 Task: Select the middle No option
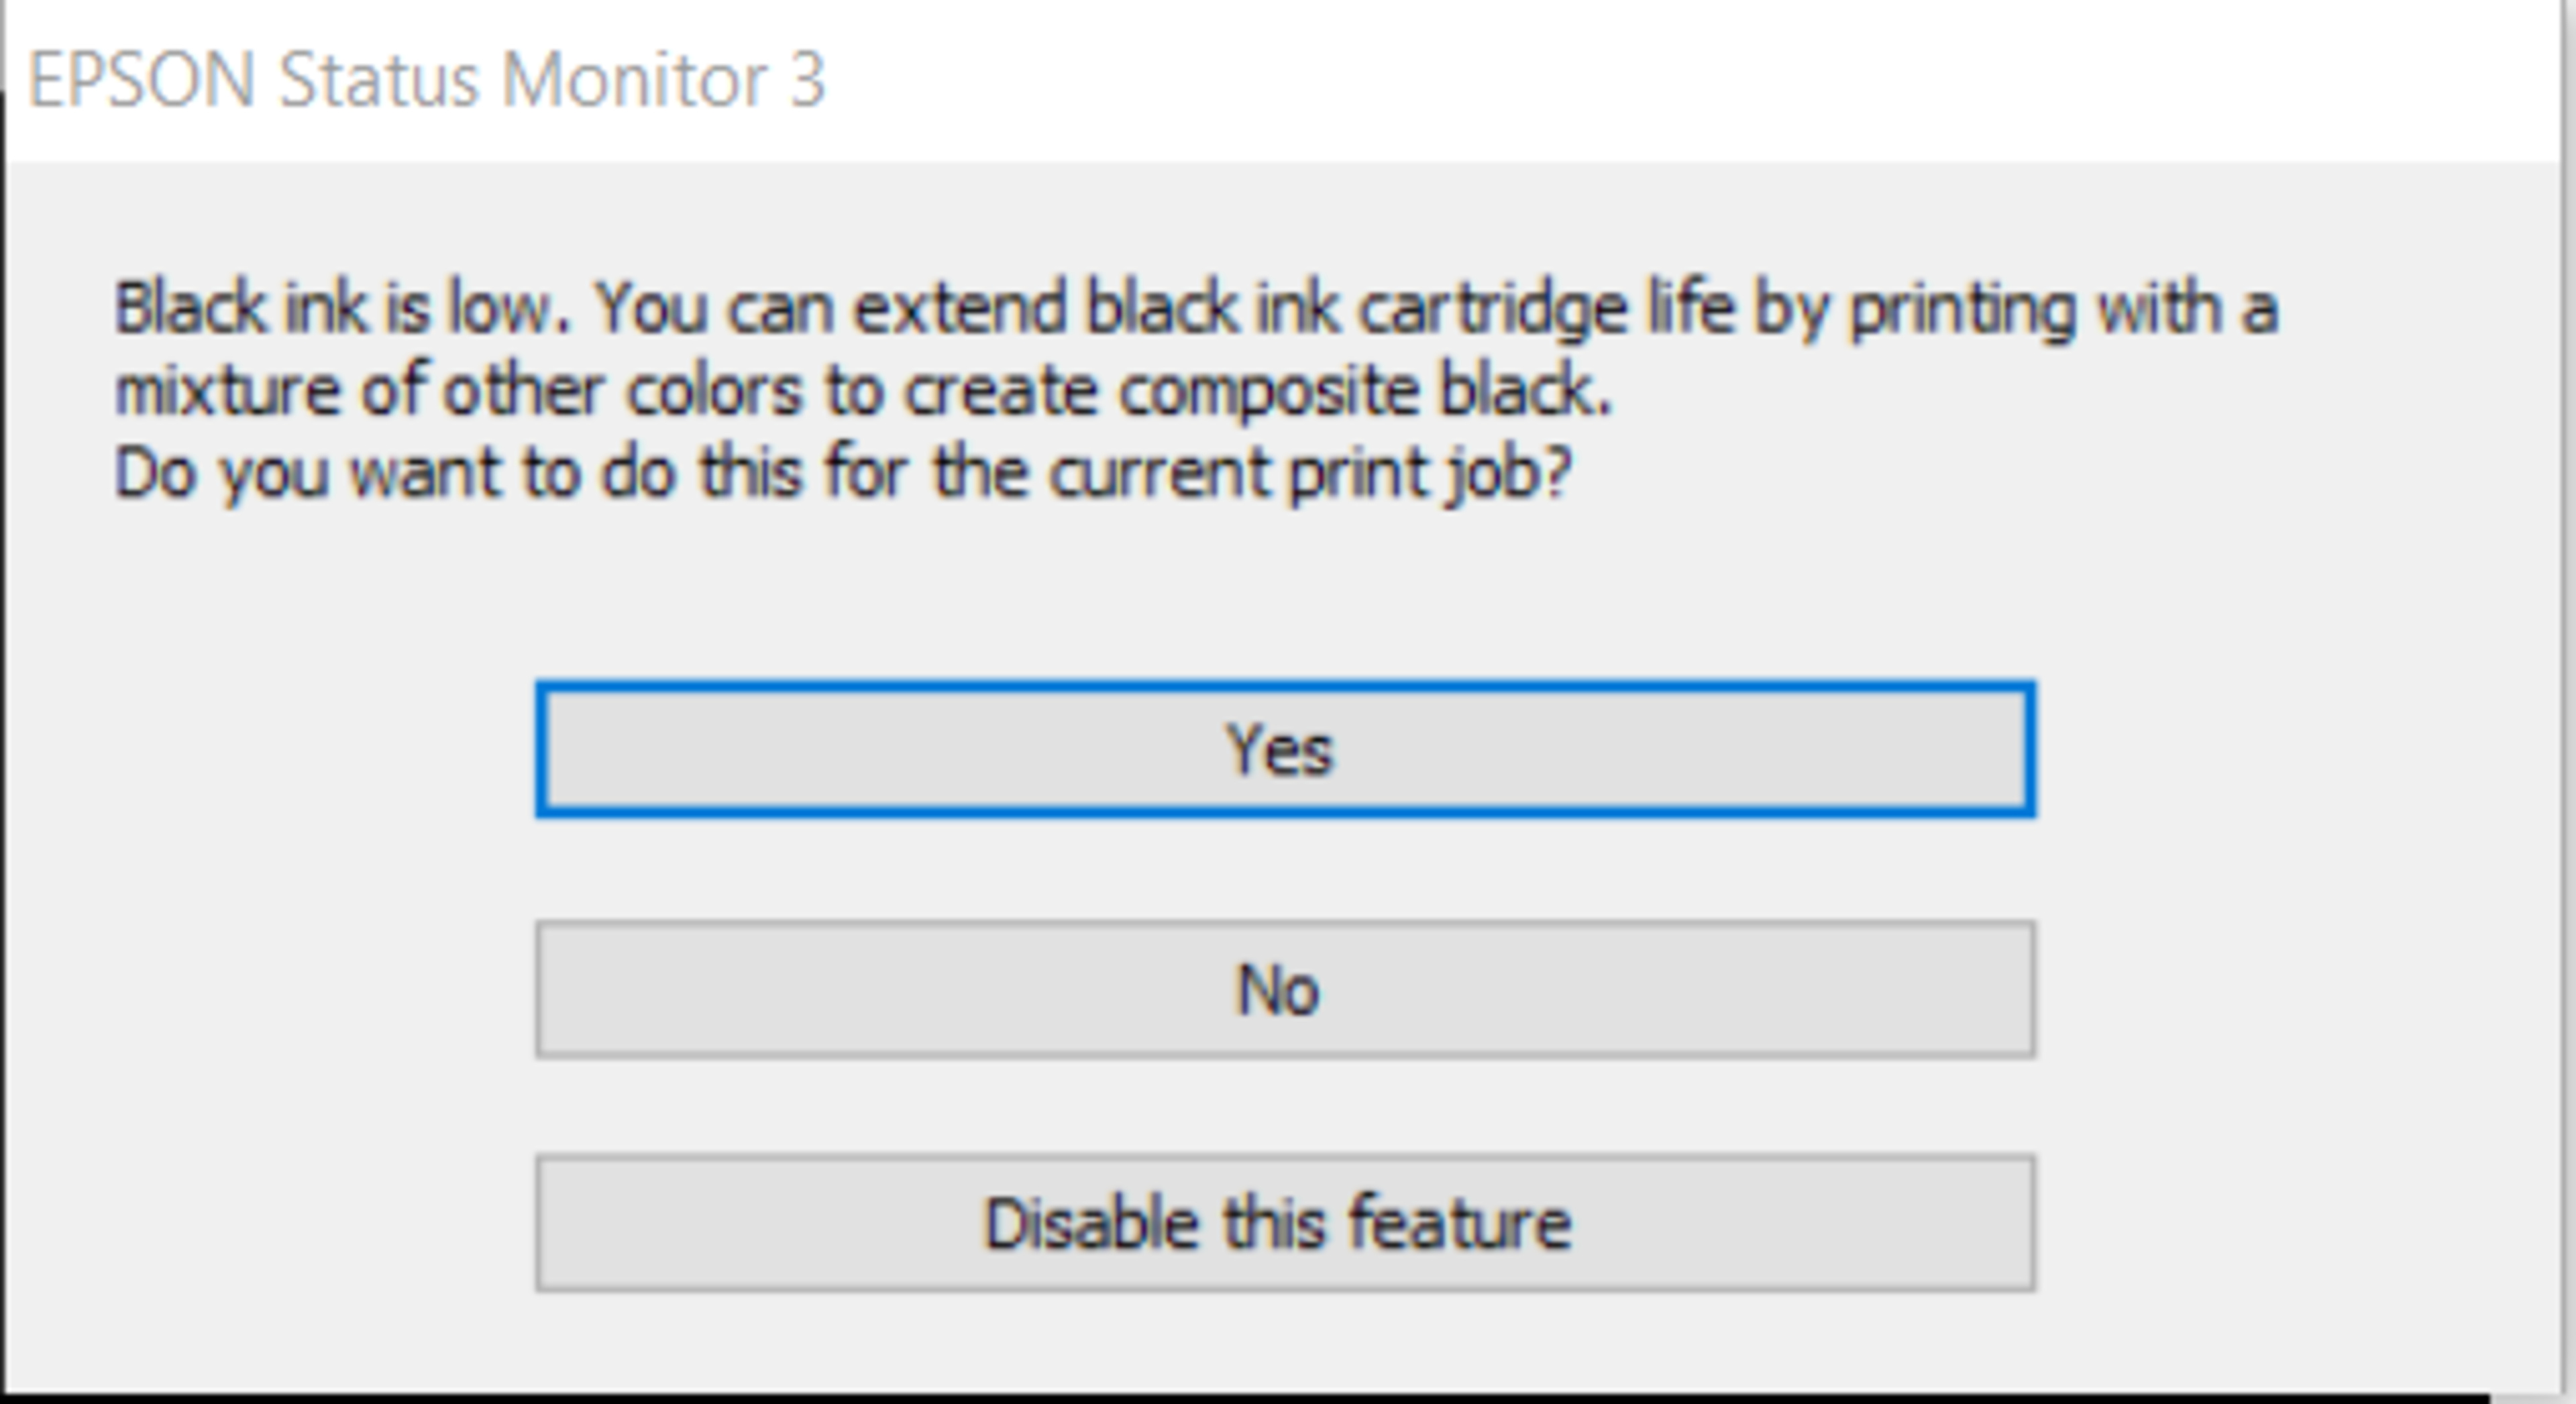tap(1284, 989)
